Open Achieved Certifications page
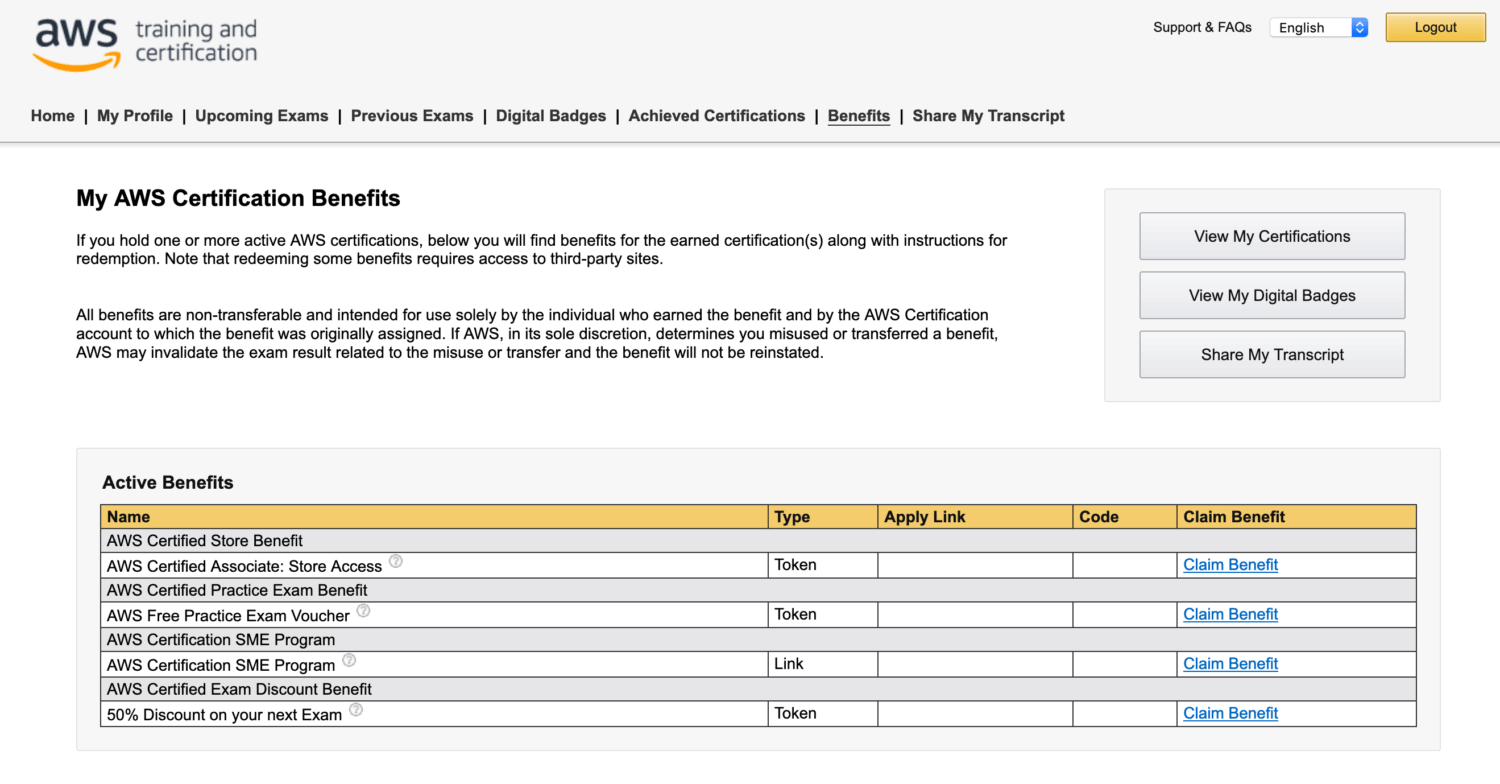Screen dimensions: 1500x784 point(717,116)
